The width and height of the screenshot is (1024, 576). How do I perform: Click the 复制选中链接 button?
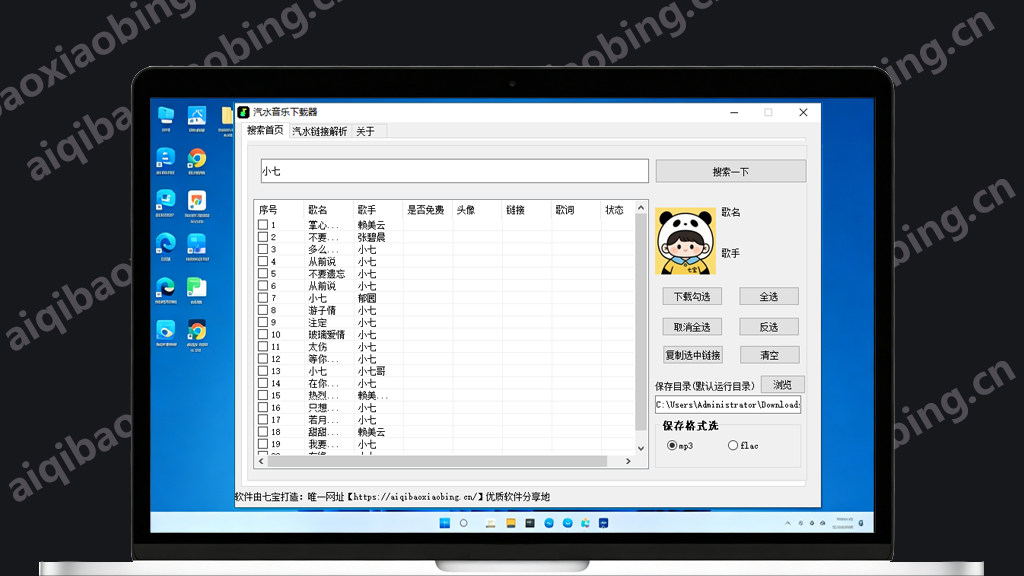click(692, 355)
